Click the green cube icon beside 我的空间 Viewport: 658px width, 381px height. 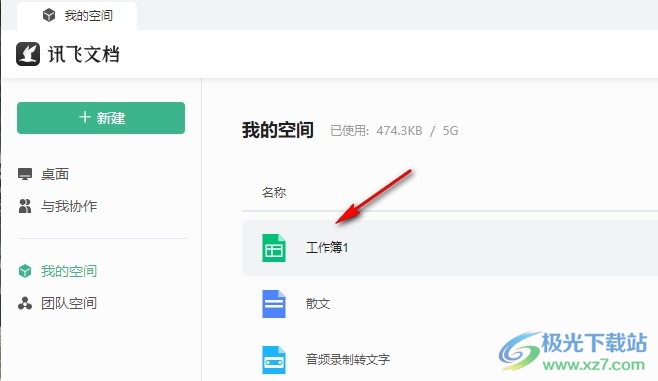(25, 271)
